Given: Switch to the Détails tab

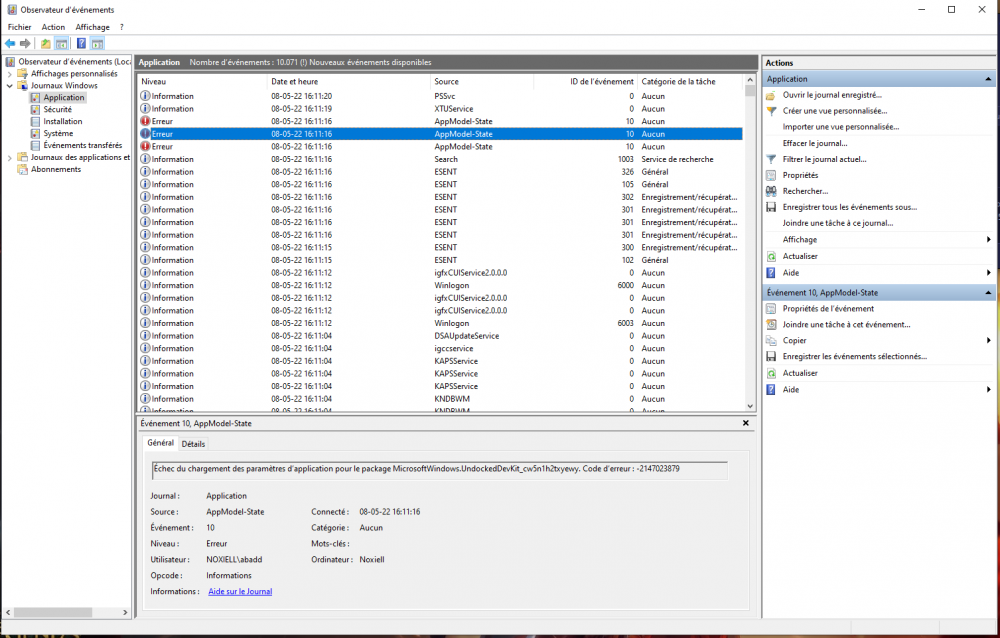Looking at the screenshot, I should click(193, 444).
